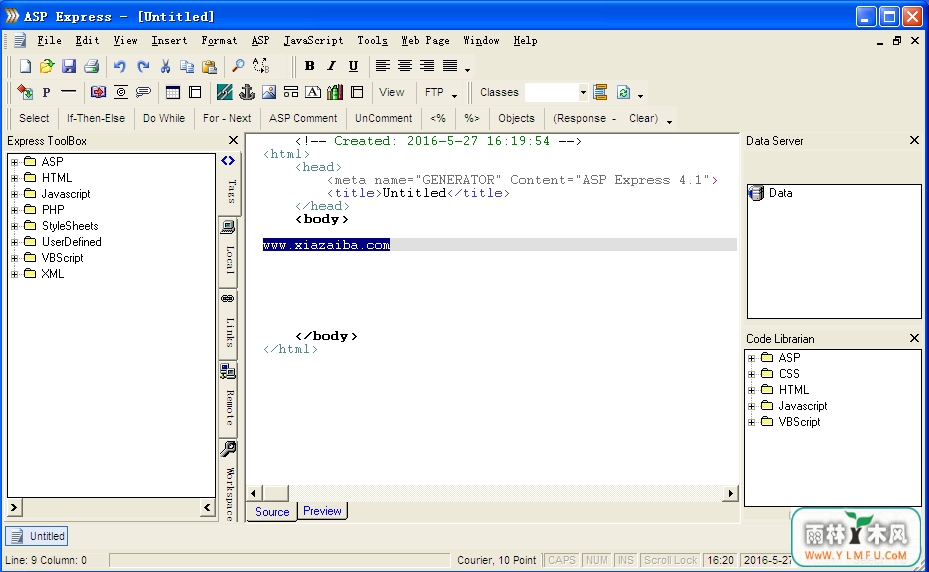Copy selection with the copy icon
Image resolution: width=929 pixels, height=572 pixels.
click(187, 66)
